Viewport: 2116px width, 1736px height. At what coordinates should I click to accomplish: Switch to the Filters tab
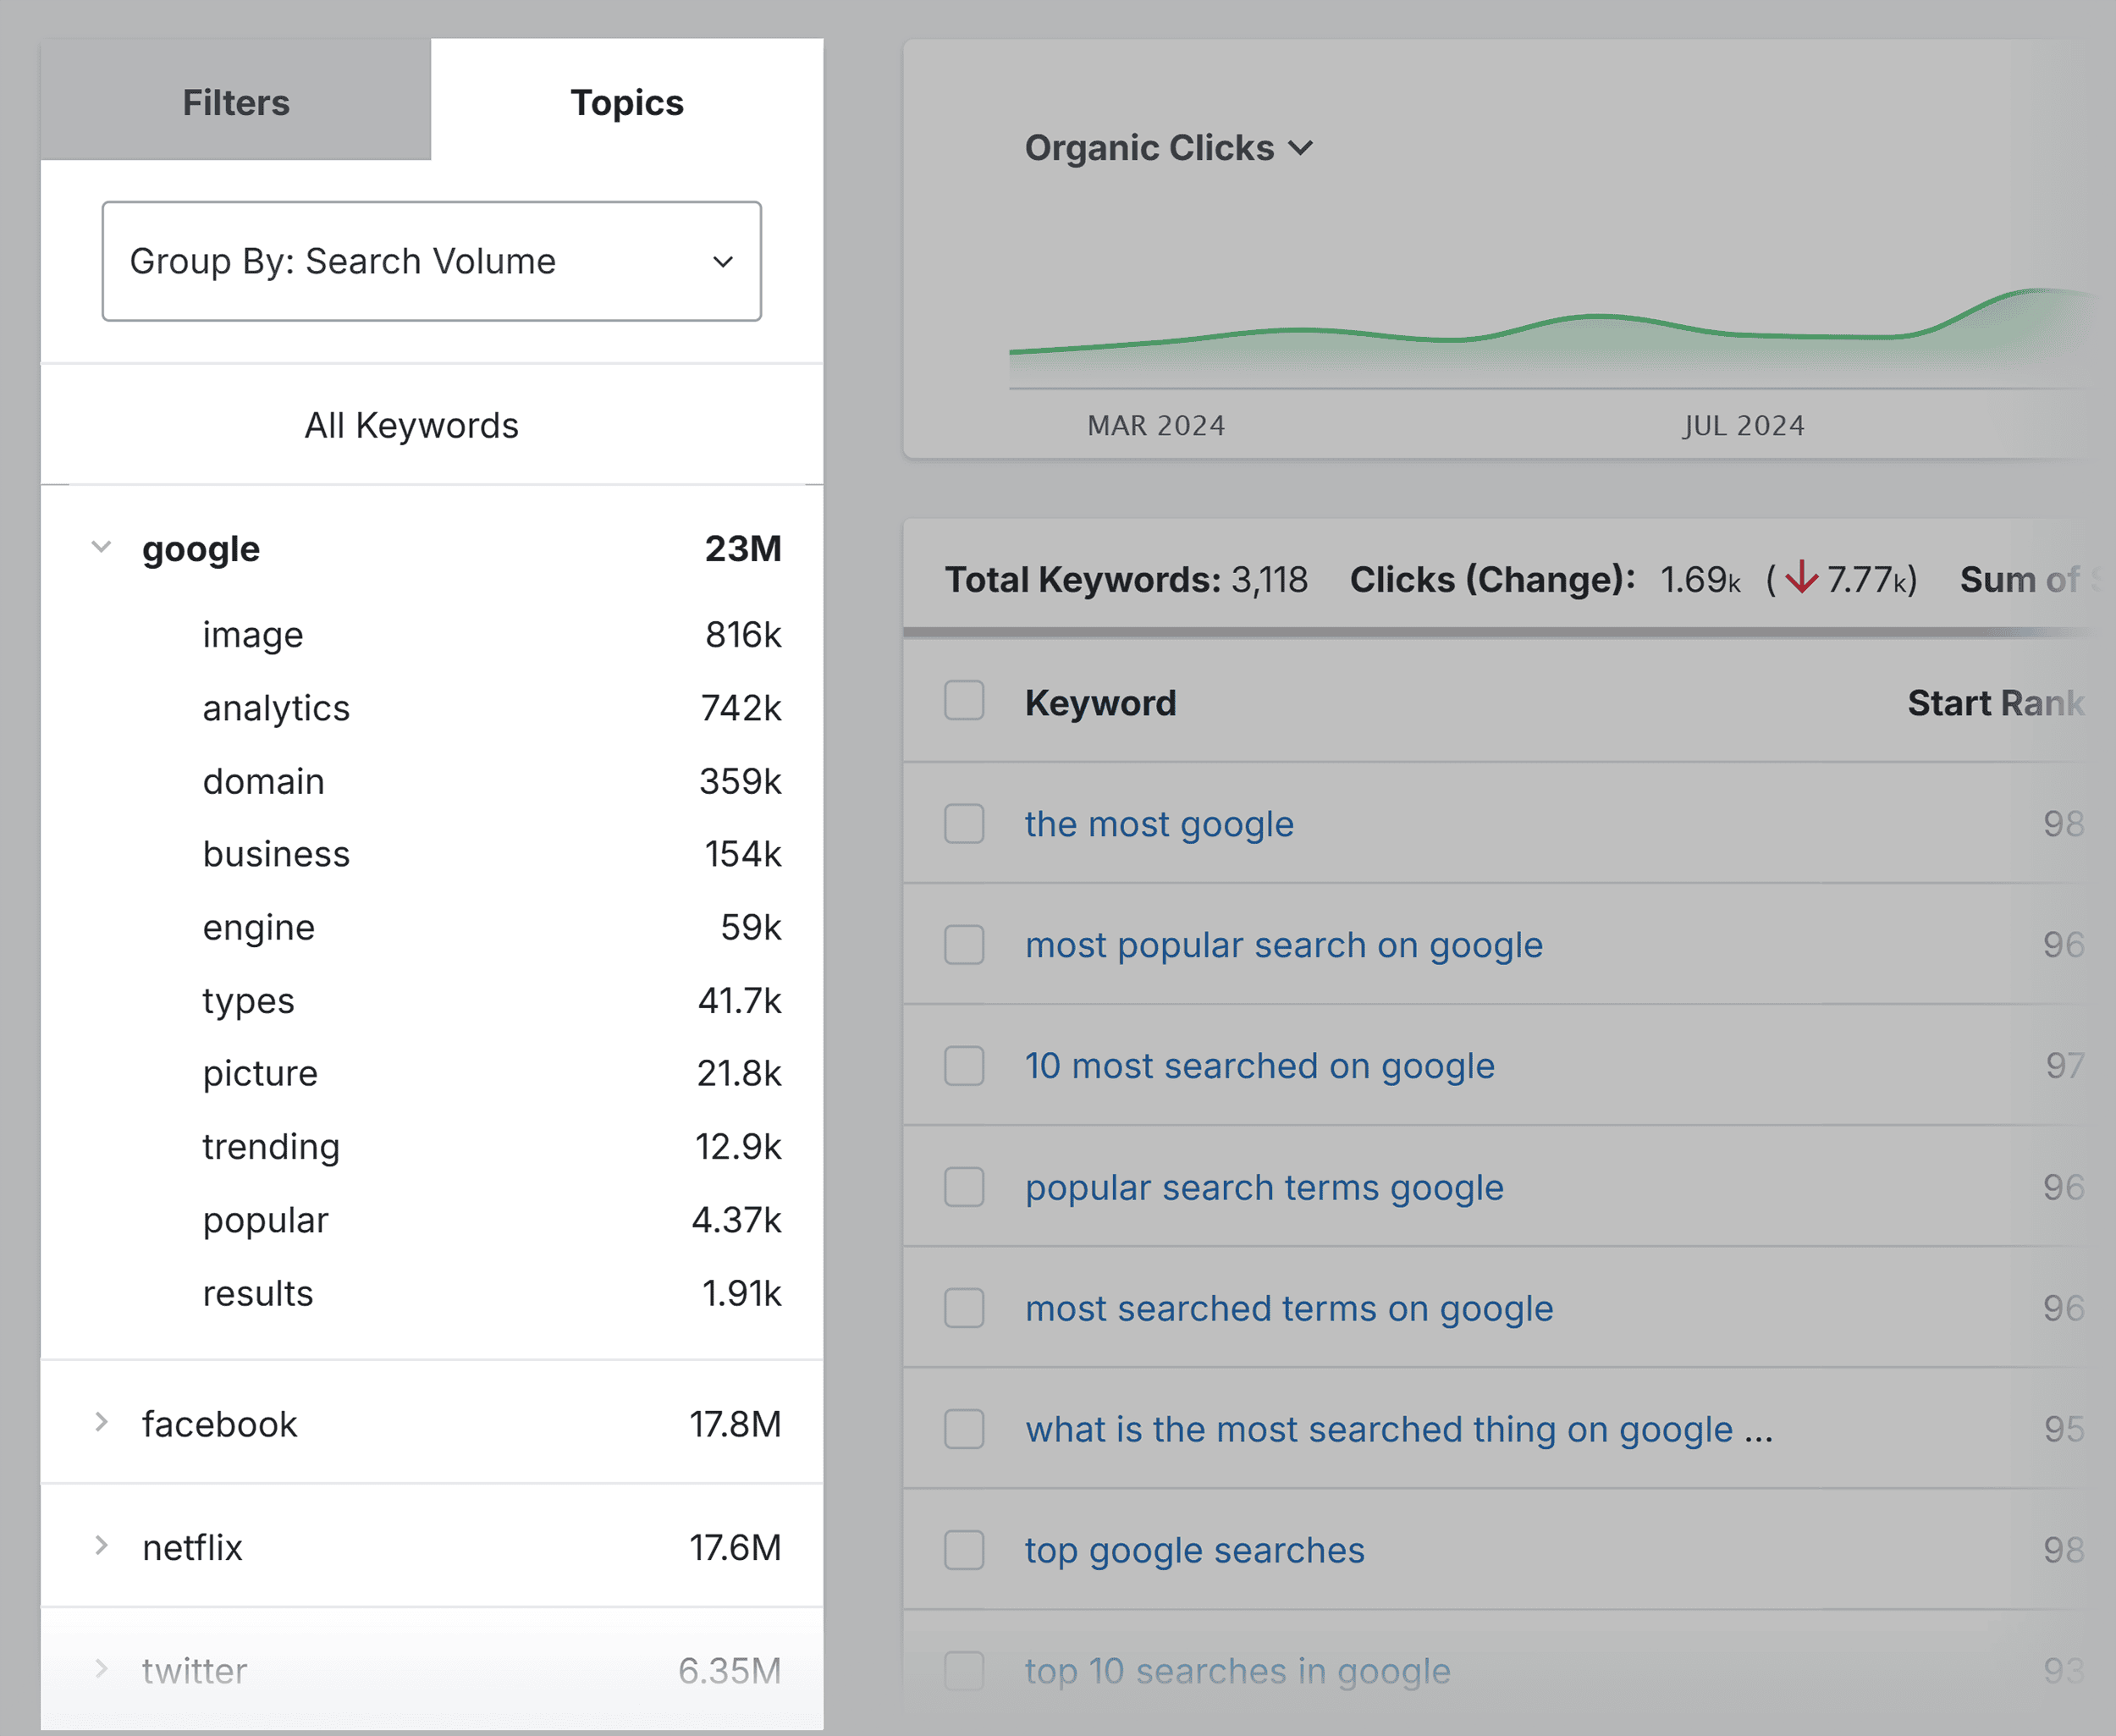point(236,102)
